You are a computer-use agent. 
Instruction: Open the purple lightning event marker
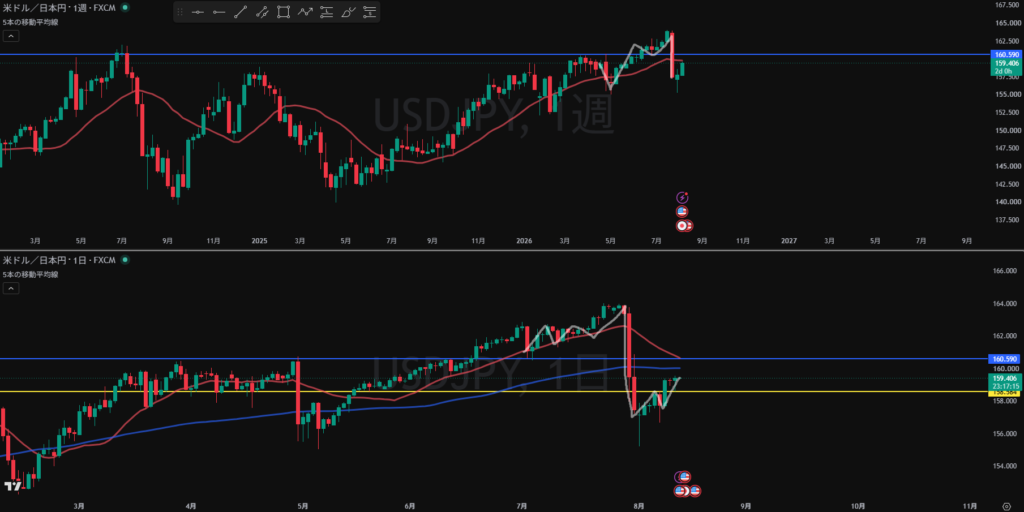(x=682, y=197)
